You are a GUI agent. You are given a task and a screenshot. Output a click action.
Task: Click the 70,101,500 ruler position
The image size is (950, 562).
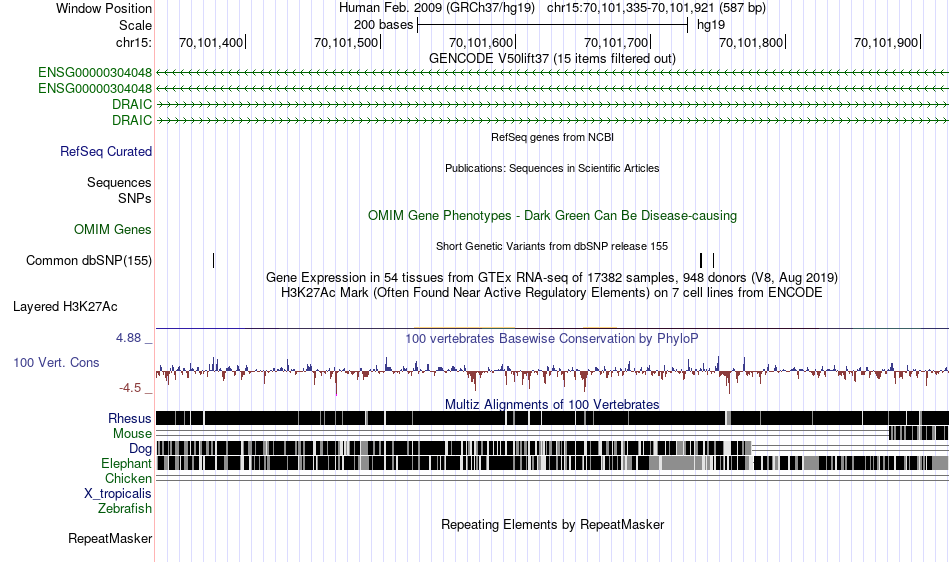[x=346, y=42]
